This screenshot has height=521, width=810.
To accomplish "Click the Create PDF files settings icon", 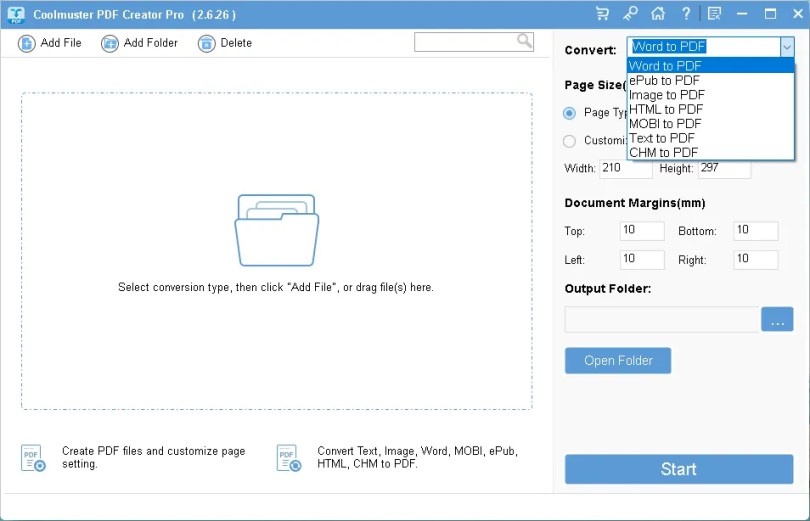I will pyautogui.click(x=33, y=458).
